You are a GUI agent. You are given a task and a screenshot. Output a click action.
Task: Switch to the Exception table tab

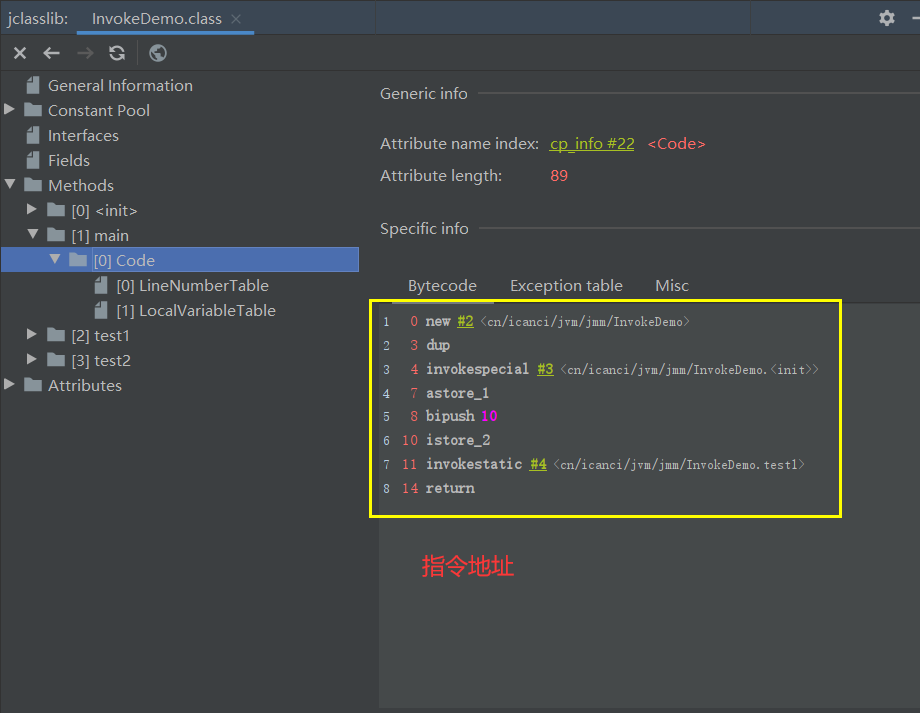click(x=566, y=286)
